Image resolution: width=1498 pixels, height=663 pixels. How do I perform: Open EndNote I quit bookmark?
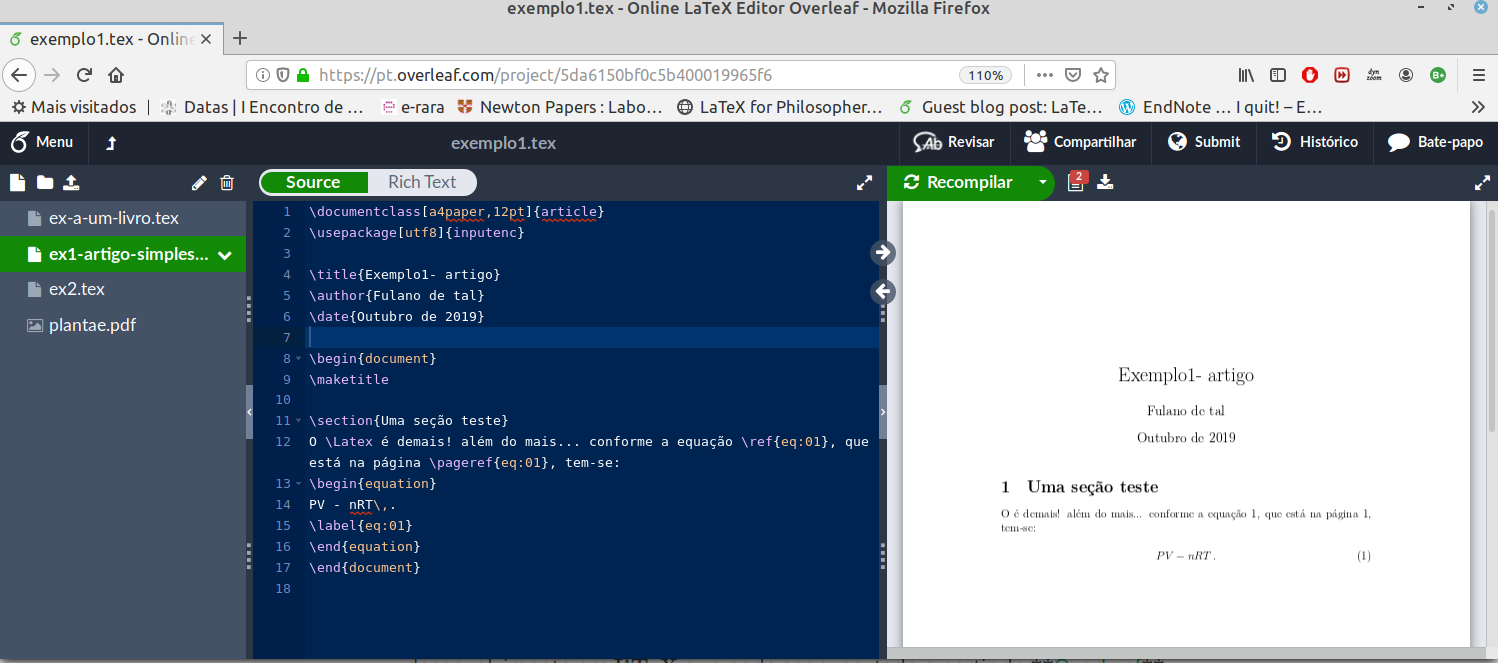[x=1221, y=107]
